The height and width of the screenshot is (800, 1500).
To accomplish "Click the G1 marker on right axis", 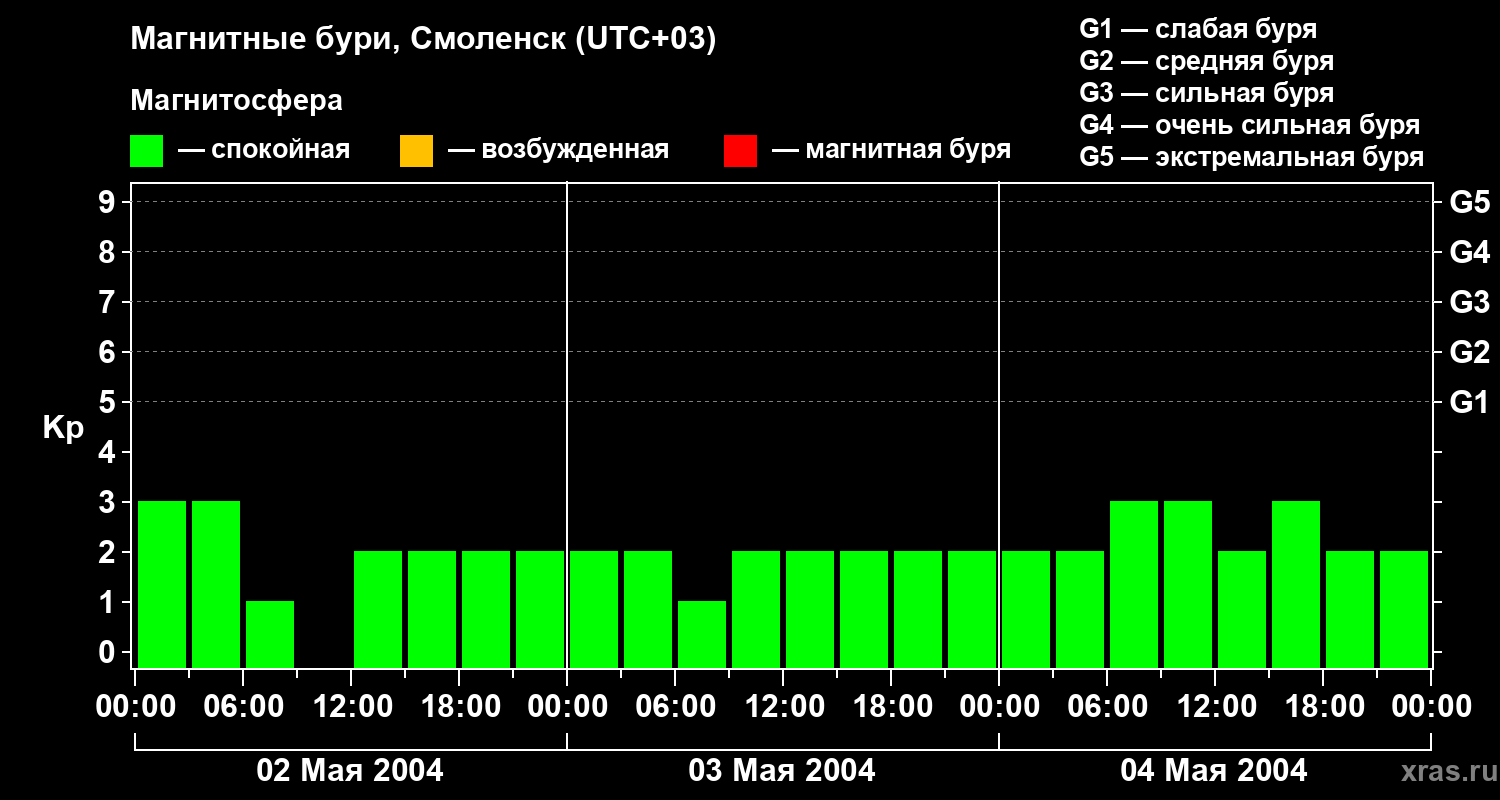I will click(x=1469, y=402).
